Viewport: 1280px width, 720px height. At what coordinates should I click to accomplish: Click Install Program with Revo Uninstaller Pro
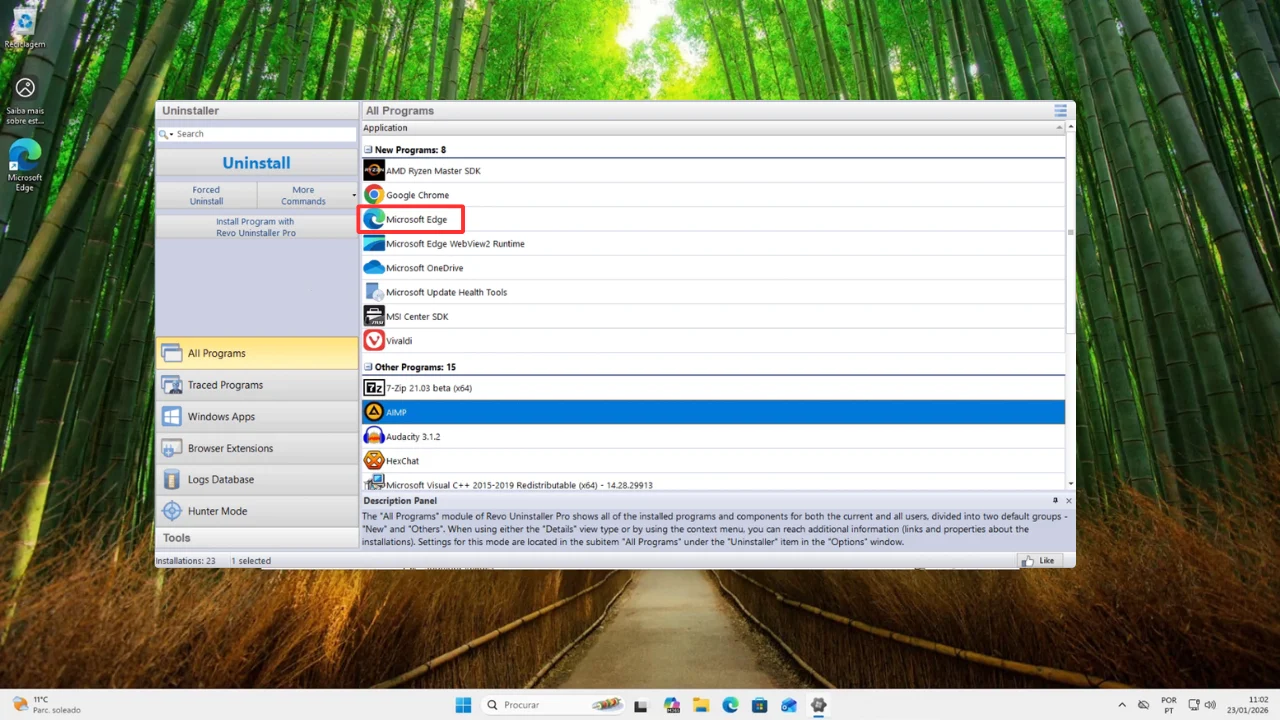click(256, 227)
